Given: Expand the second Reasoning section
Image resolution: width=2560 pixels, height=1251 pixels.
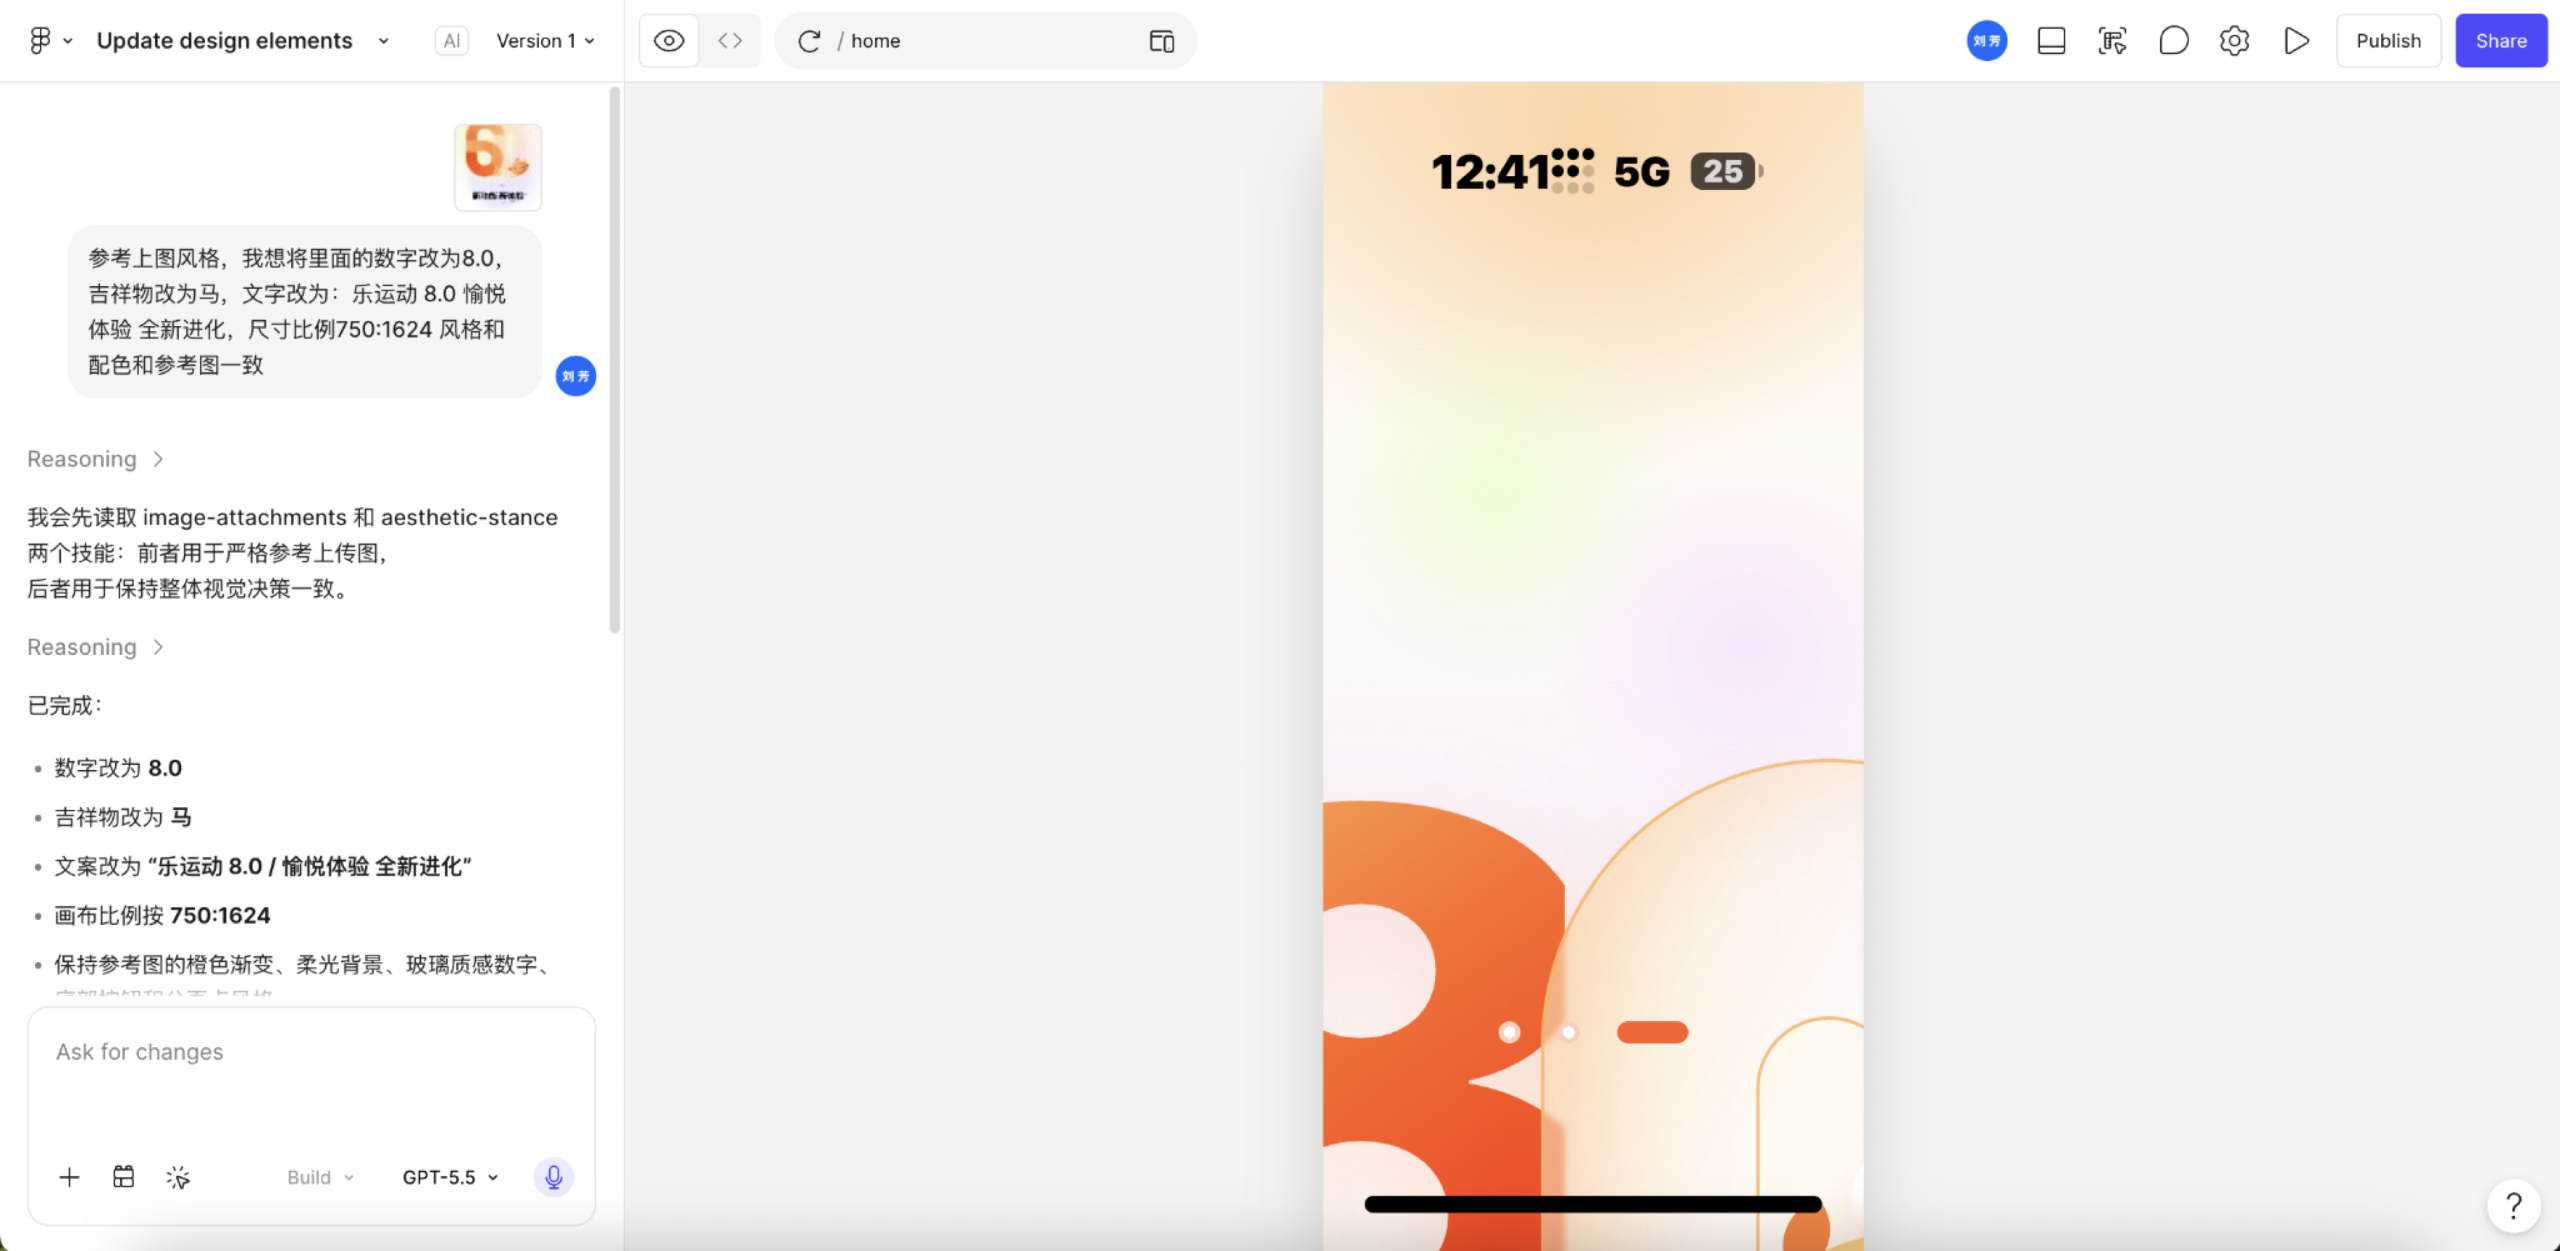Looking at the screenshot, I should 95,647.
